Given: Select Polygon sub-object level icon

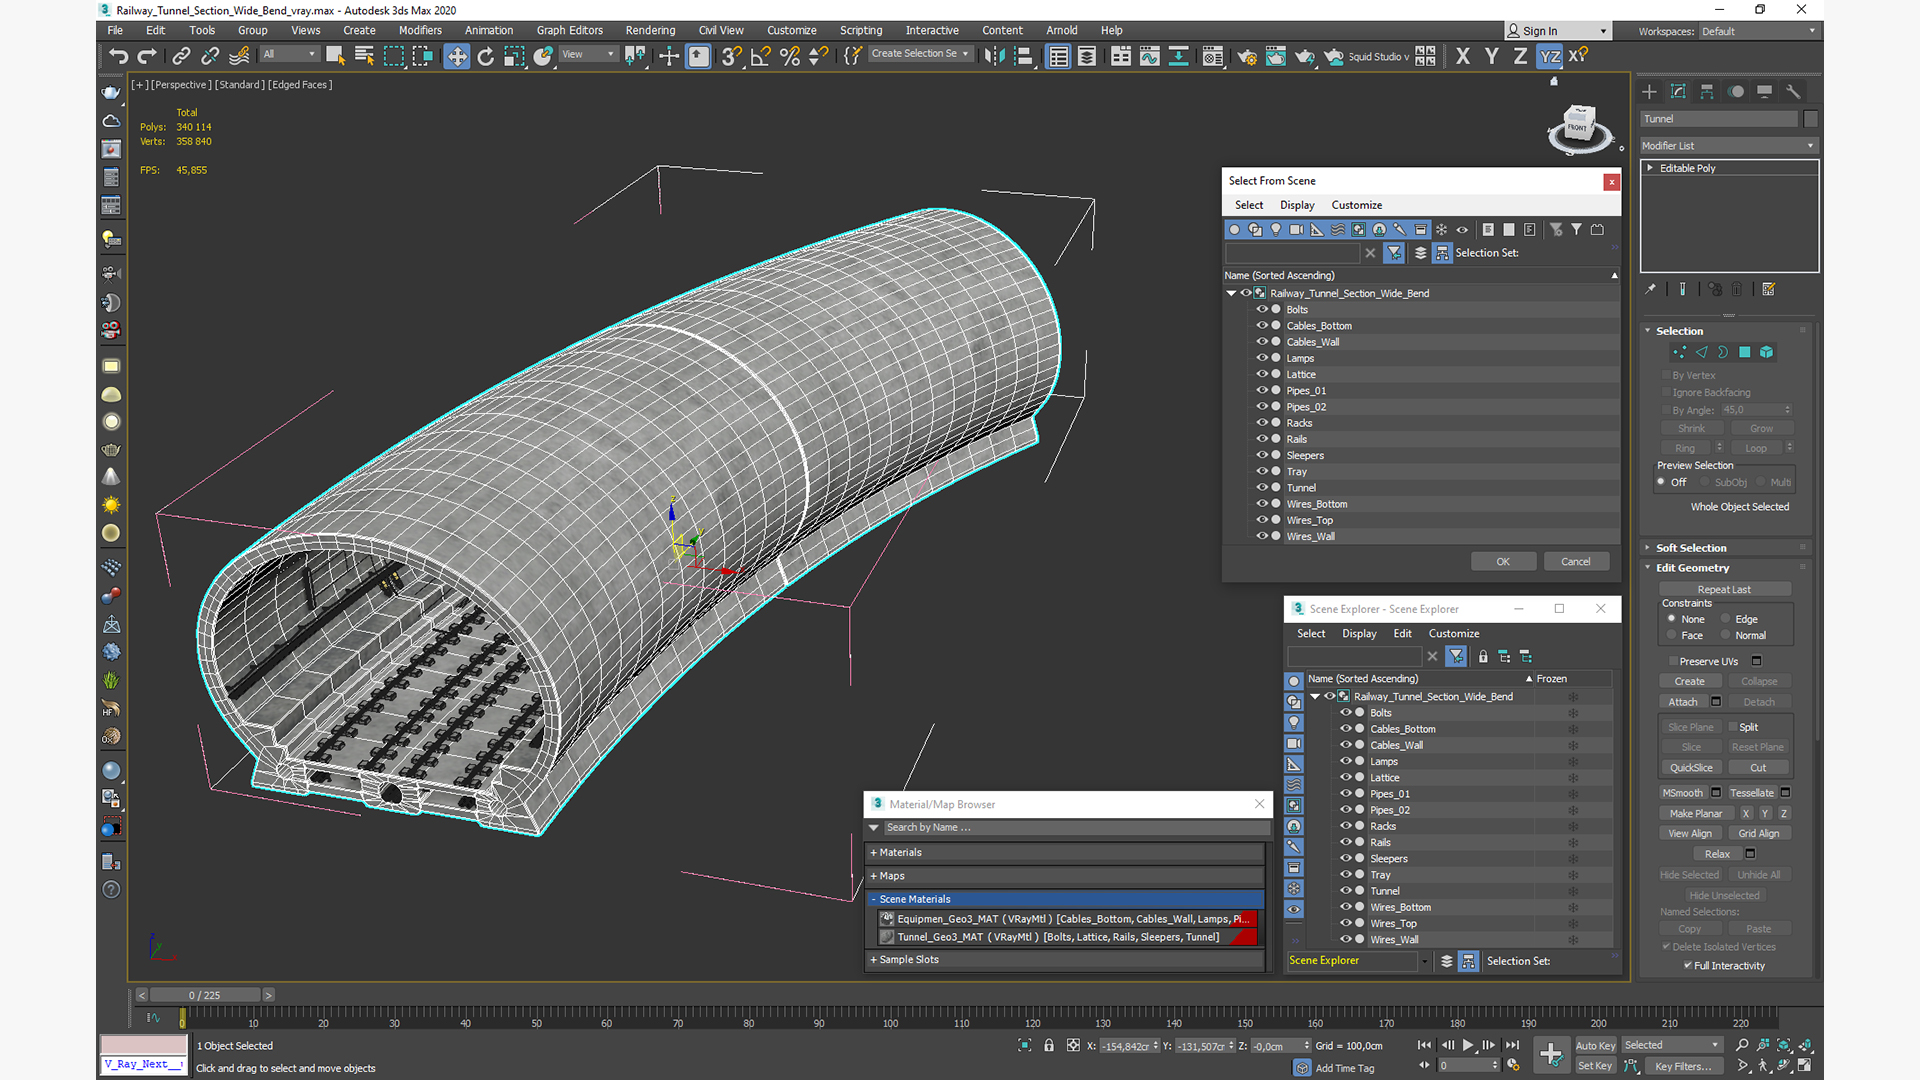Looking at the screenshot, I should 1744,352.
